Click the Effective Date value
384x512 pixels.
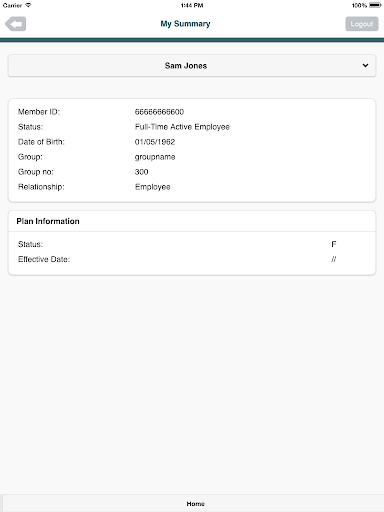[334, 259]
